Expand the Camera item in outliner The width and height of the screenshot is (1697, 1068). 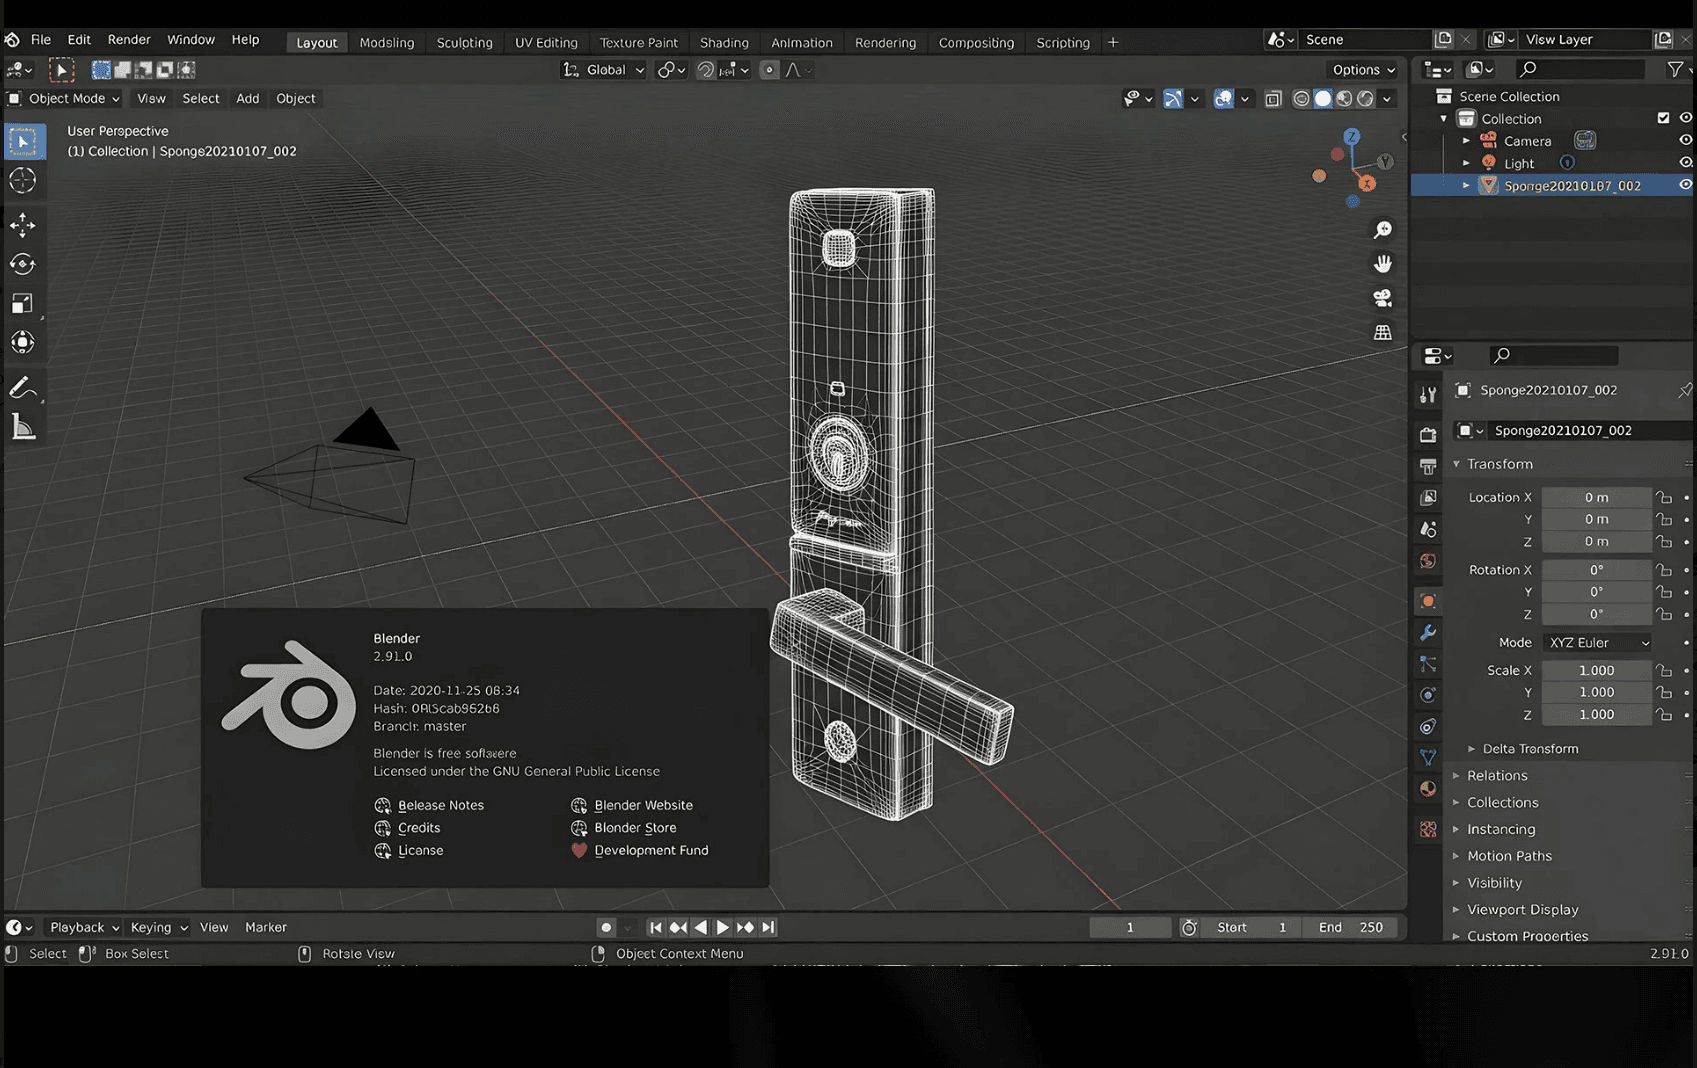(1466, 141)
